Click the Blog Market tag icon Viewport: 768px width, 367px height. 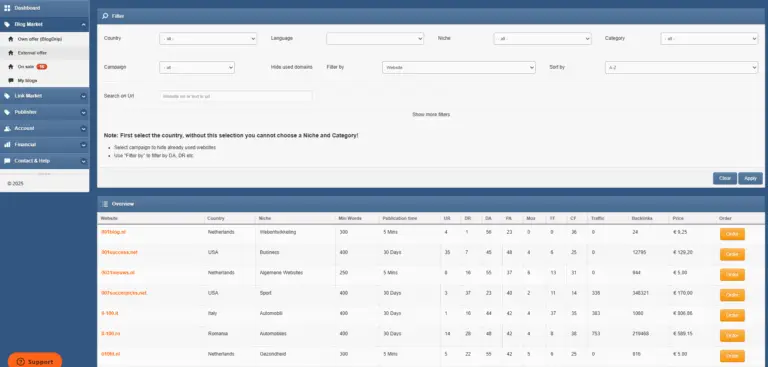click(7, 24)
